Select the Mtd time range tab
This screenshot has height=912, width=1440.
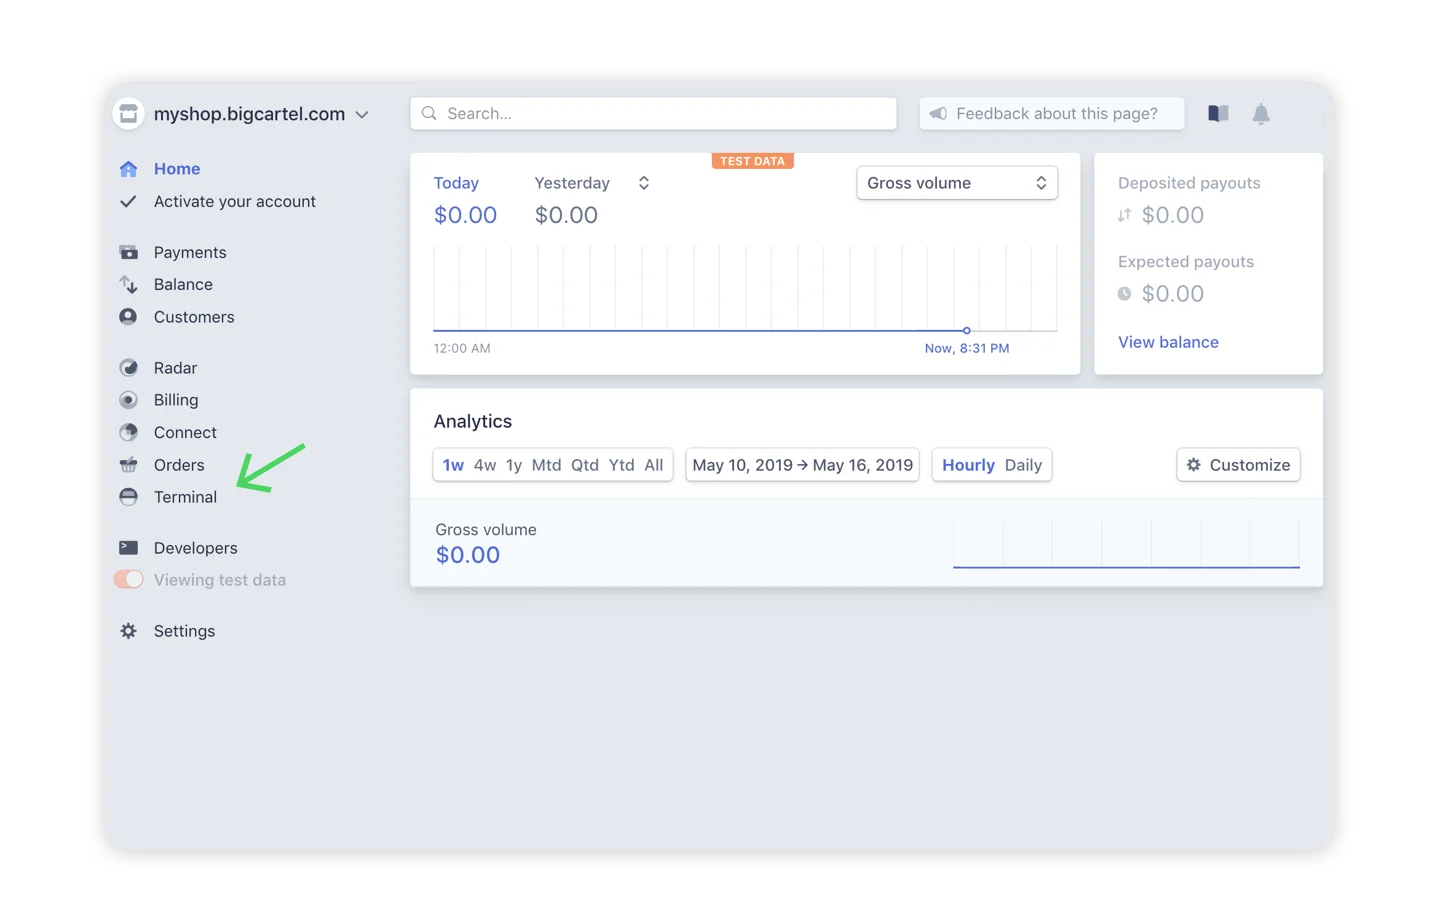tap(546, 465)
